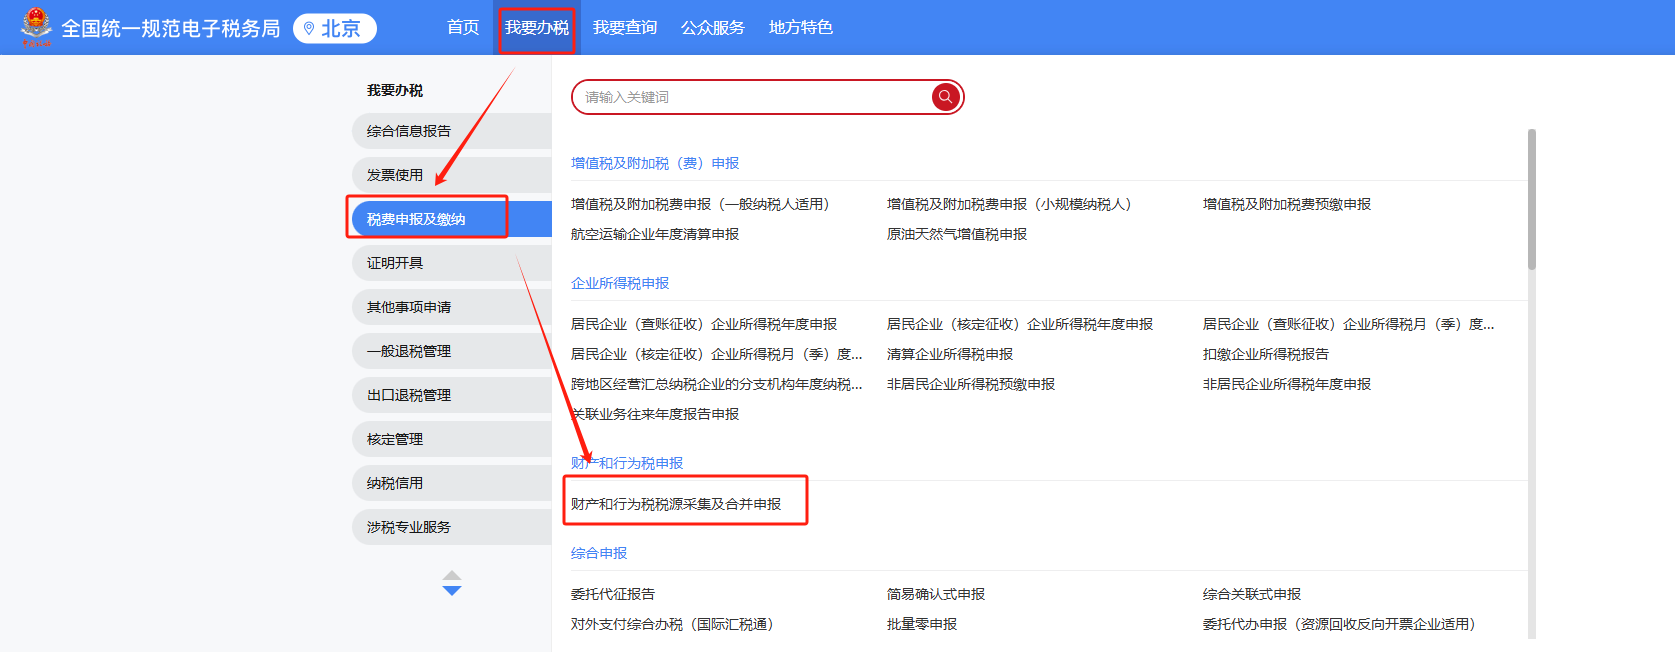Open 扣缴企业所得税报告

pos(1266,354)
